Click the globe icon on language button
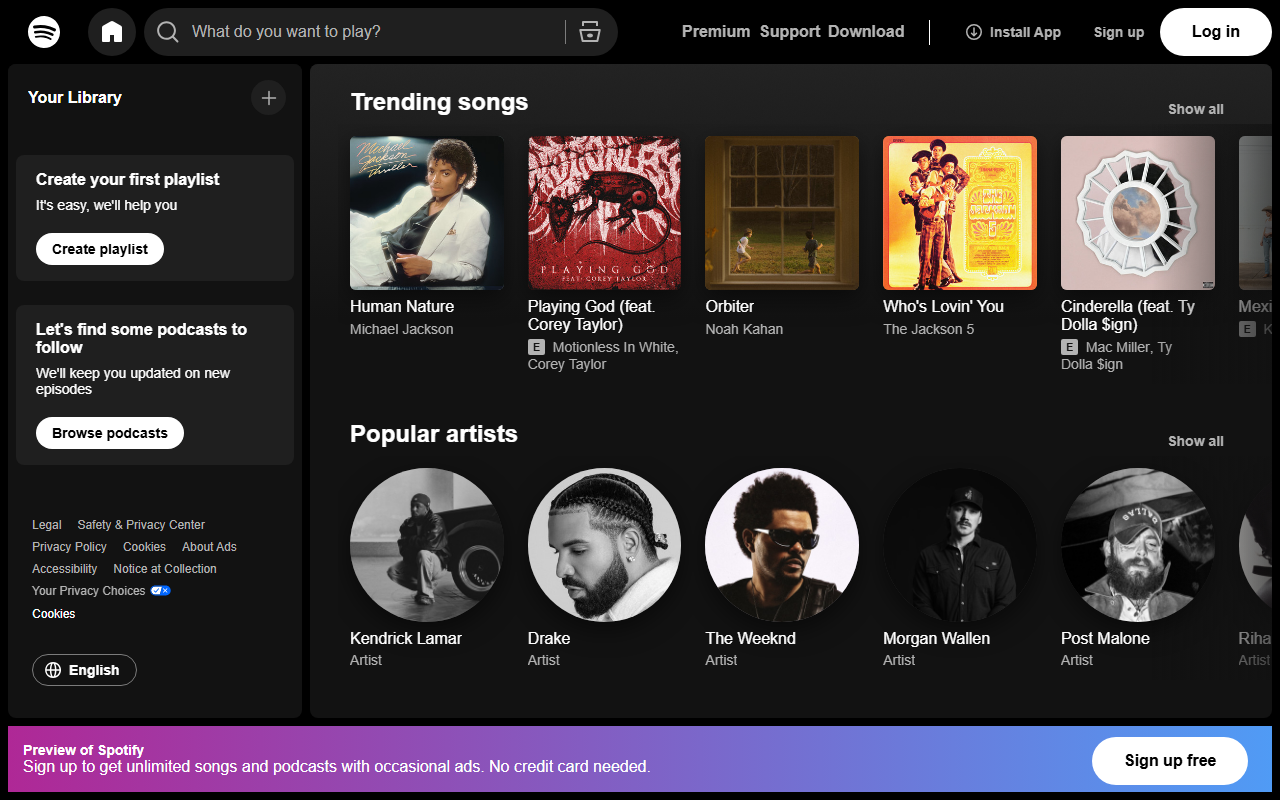Image resolution: width=1280 pixels, height=800 pixels. [x=54, y=670]
